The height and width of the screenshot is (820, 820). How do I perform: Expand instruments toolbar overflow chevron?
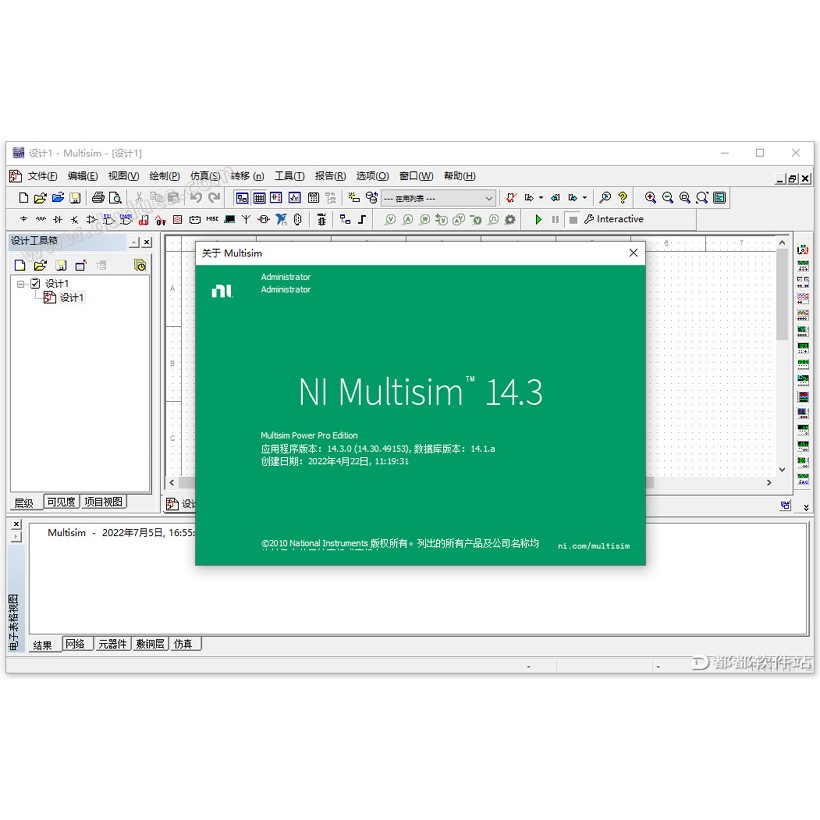pyautogui.click(x=806, y=507)
